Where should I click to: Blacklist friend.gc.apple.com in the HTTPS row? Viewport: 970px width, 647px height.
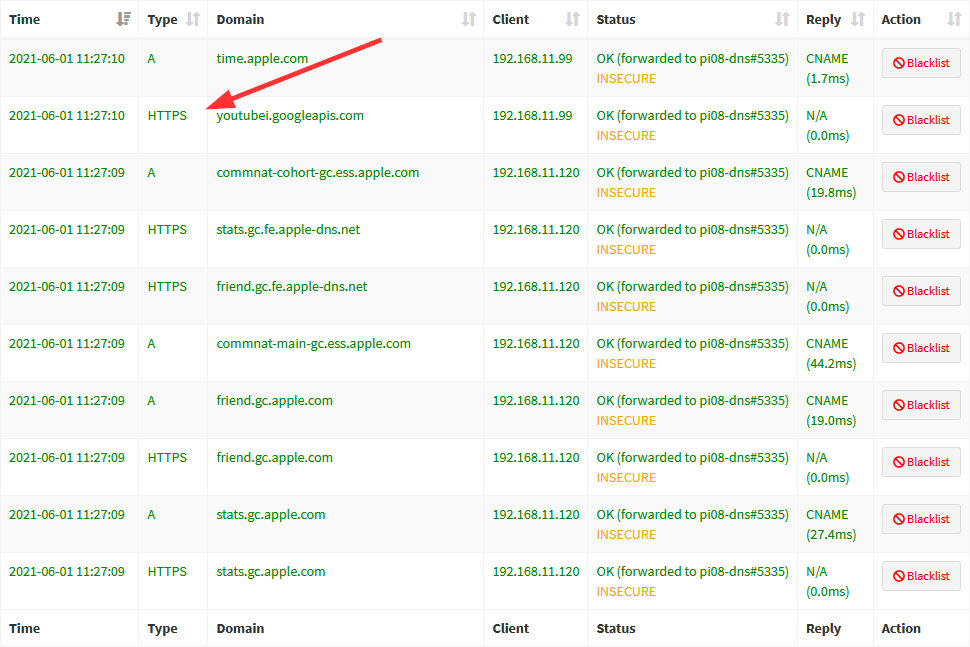point(921,462)
